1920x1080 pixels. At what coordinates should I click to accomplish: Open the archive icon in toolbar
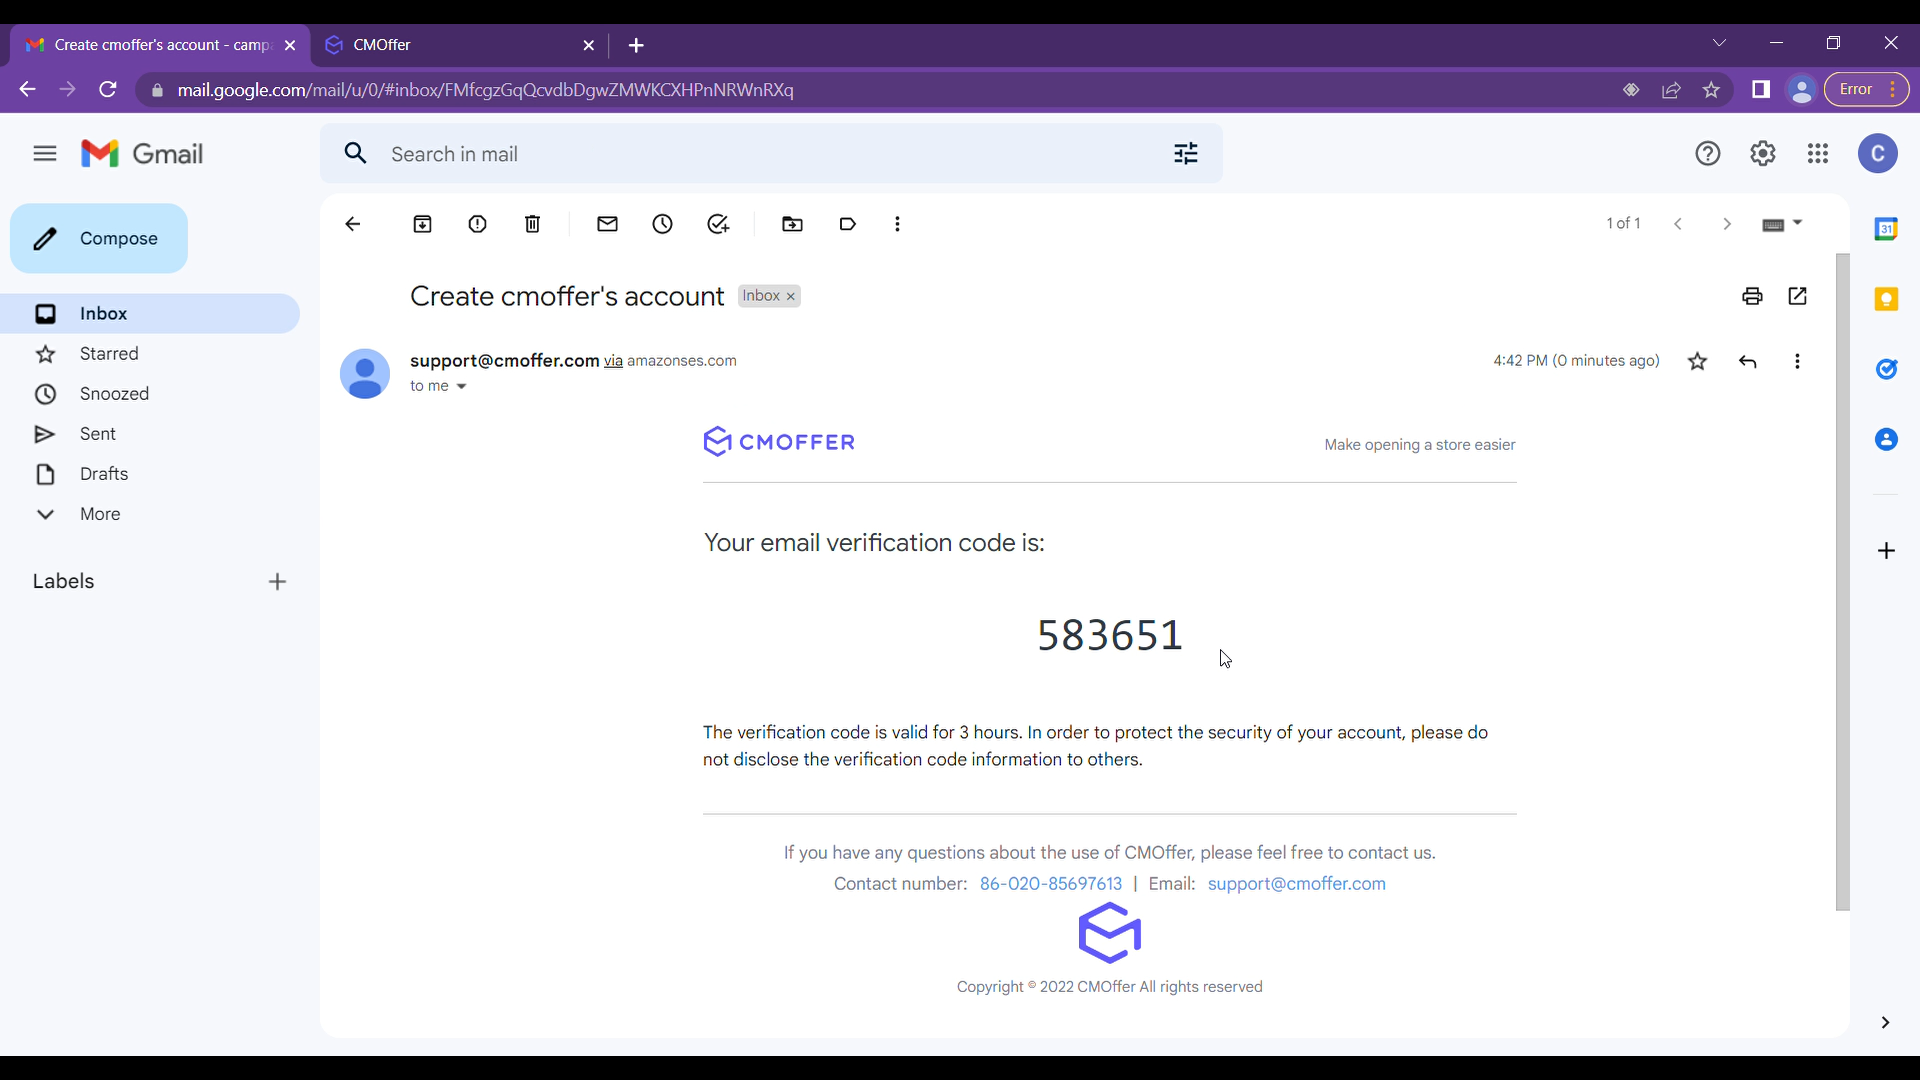click(422, 224)
